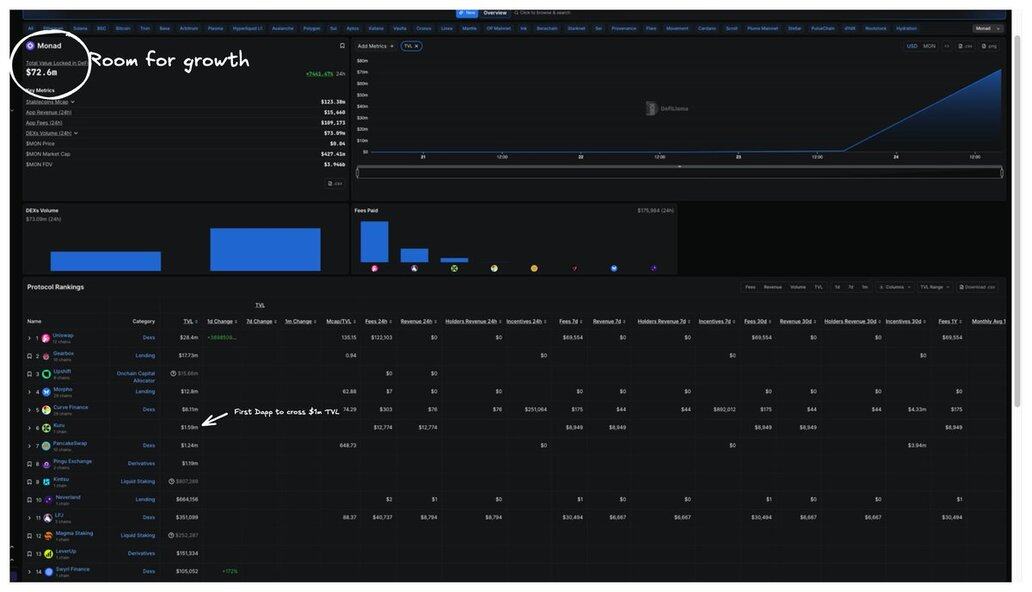Screen dimensions: 1032x592
Task: Expand the Uniswap row chevron
Action: pos(29,338)
